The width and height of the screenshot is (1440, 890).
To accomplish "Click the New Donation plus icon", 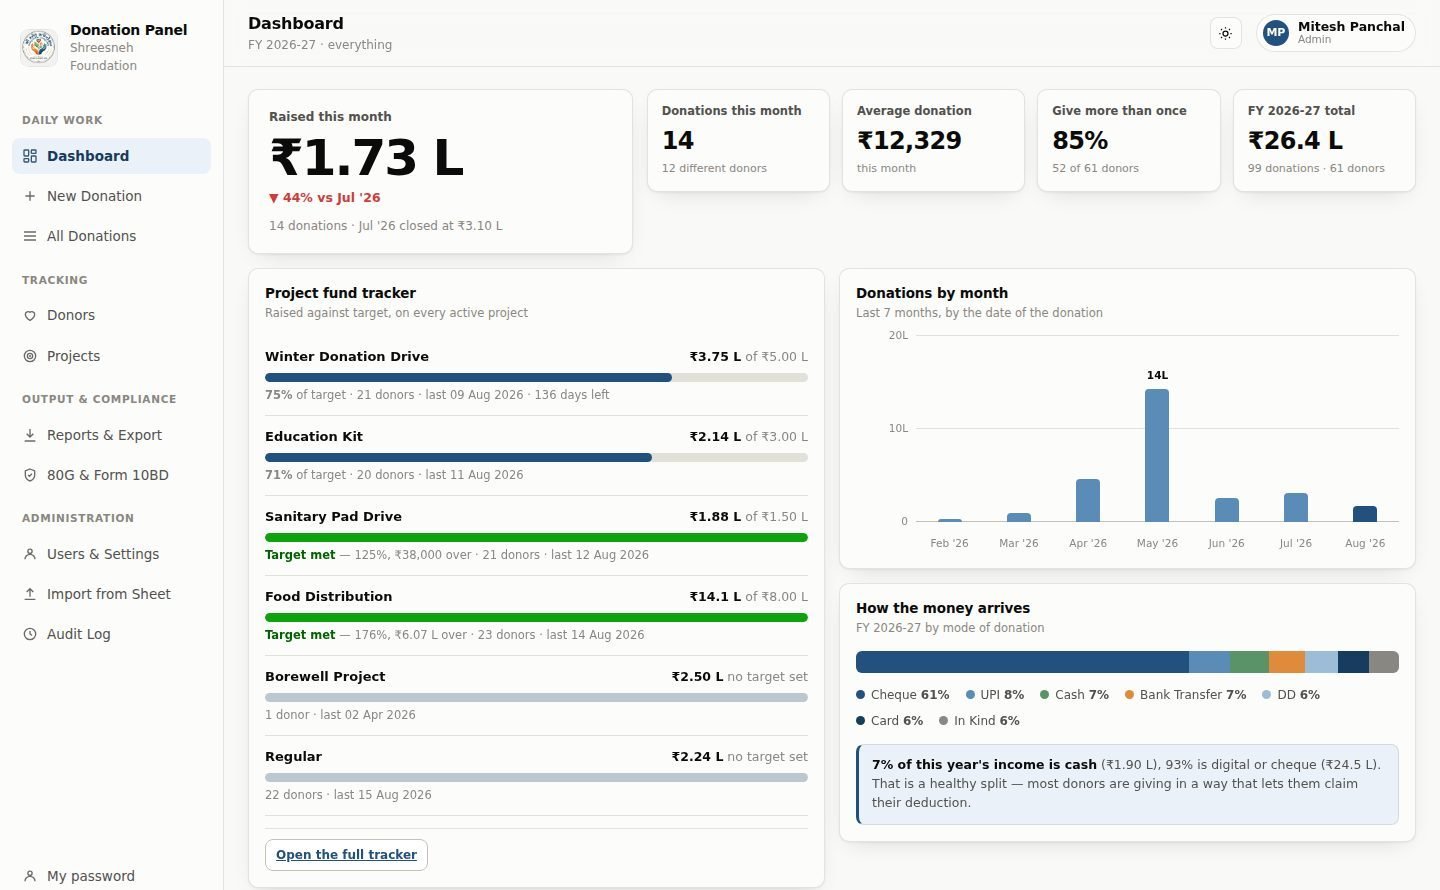I will point(30,196).
